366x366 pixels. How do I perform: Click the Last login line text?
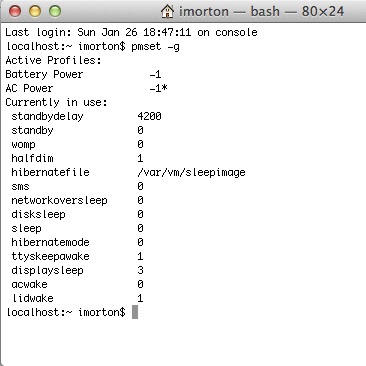click(131, 32)
